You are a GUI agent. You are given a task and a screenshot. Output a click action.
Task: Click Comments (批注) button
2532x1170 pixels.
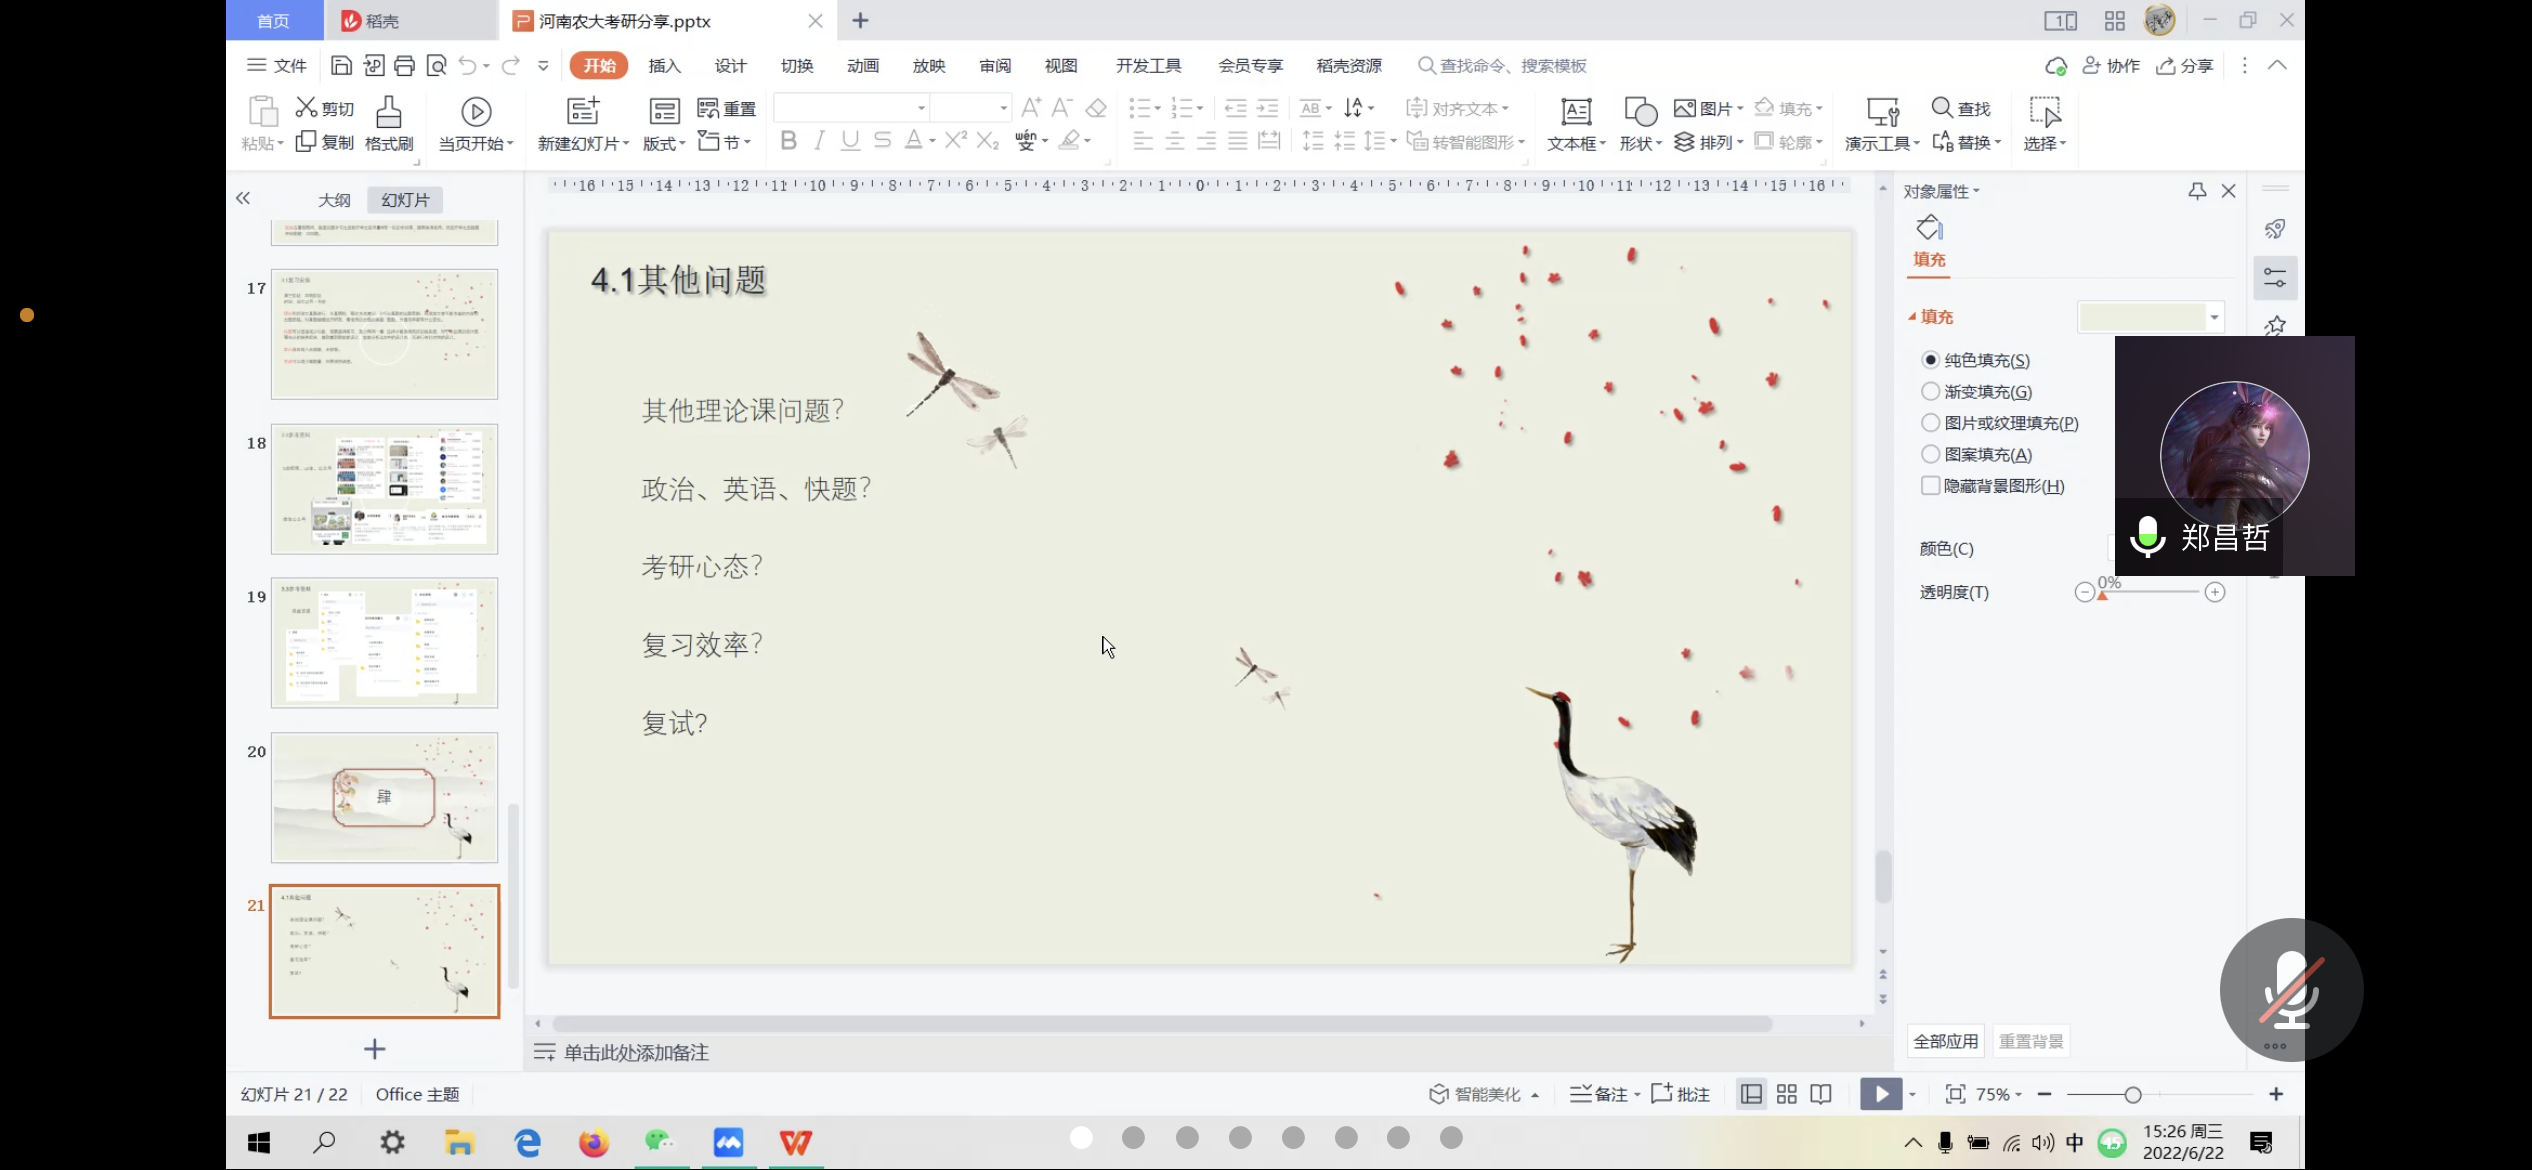pos(1680,1094)
